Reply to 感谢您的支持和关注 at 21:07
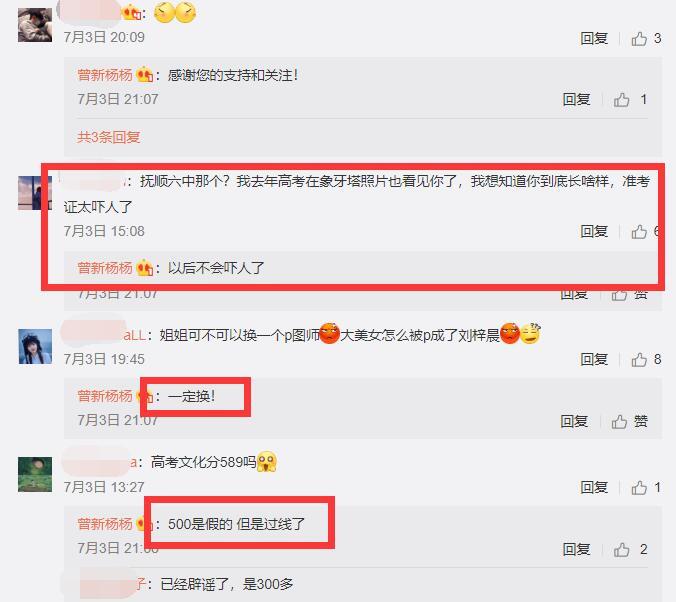Viewport: 676px width, 602px height. coord(576,100)
